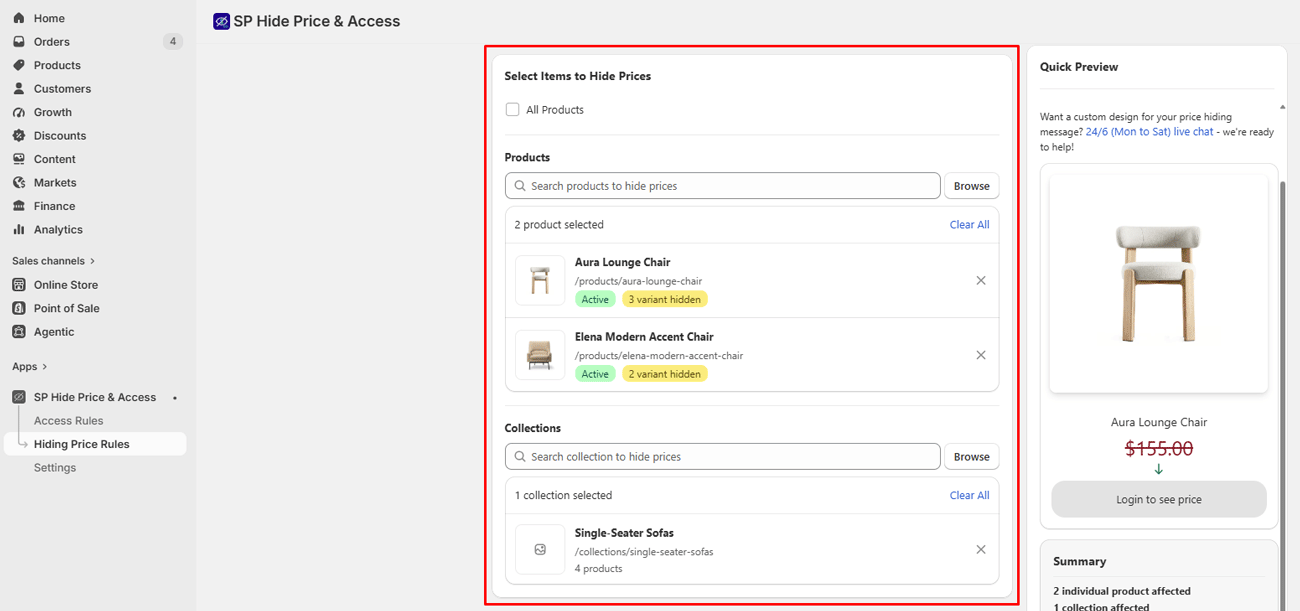This screenshot has height=611, width=1300.
Task: Tick the All Products checkbox
Action: click(x=512, y=110)
